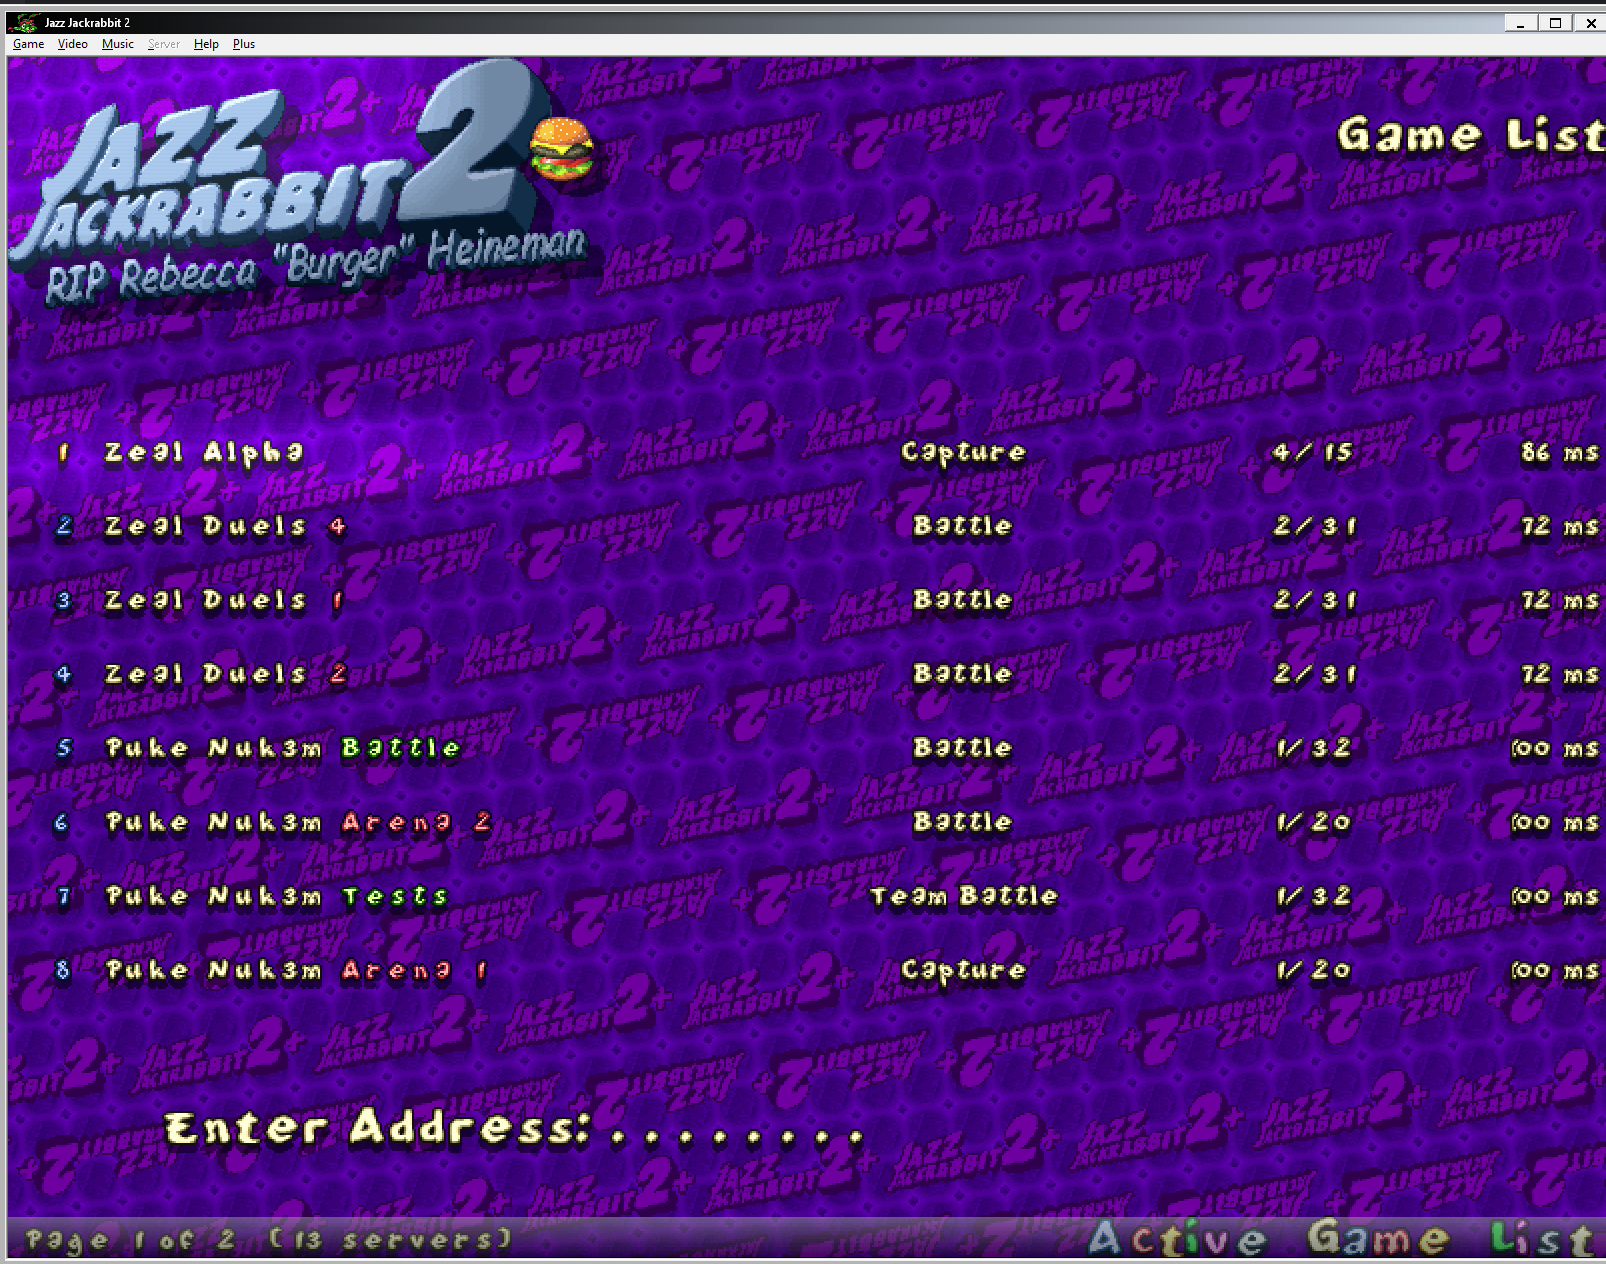Image resolution: width=1606 pixels, height=1264 pixels.
Task: Select the Puke Nuk3m Tests server
Action: pyautogui.click(x=277, y=896)
